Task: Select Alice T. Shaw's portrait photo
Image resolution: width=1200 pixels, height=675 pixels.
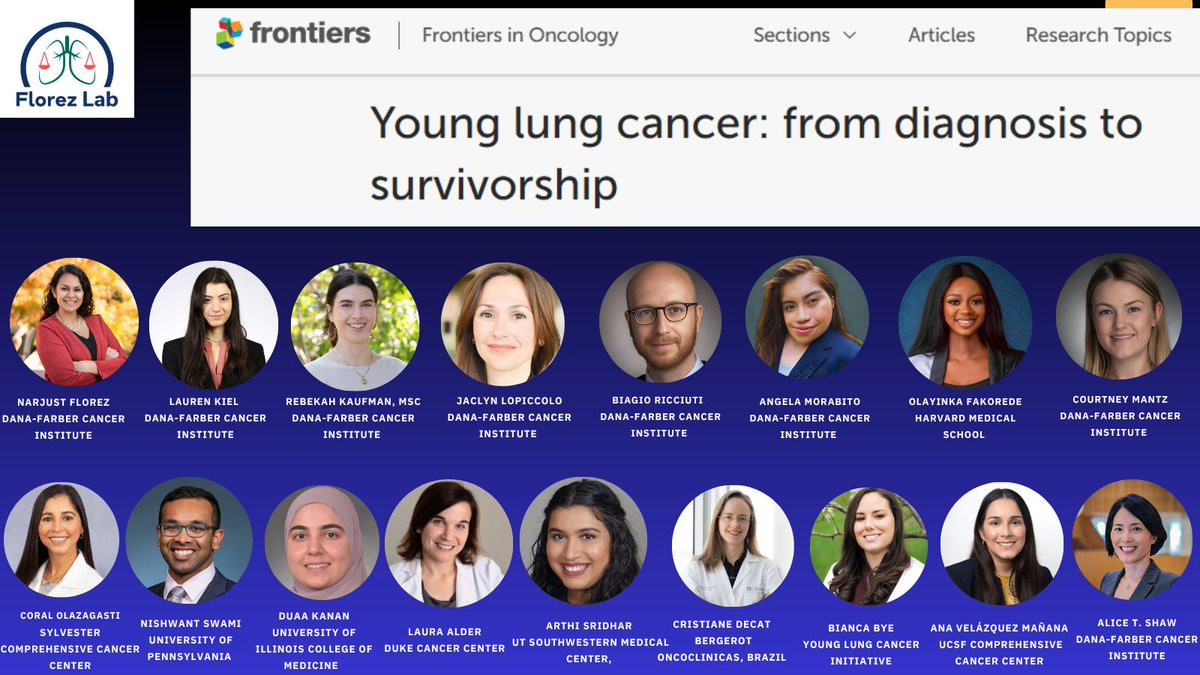Action: 1132,540
